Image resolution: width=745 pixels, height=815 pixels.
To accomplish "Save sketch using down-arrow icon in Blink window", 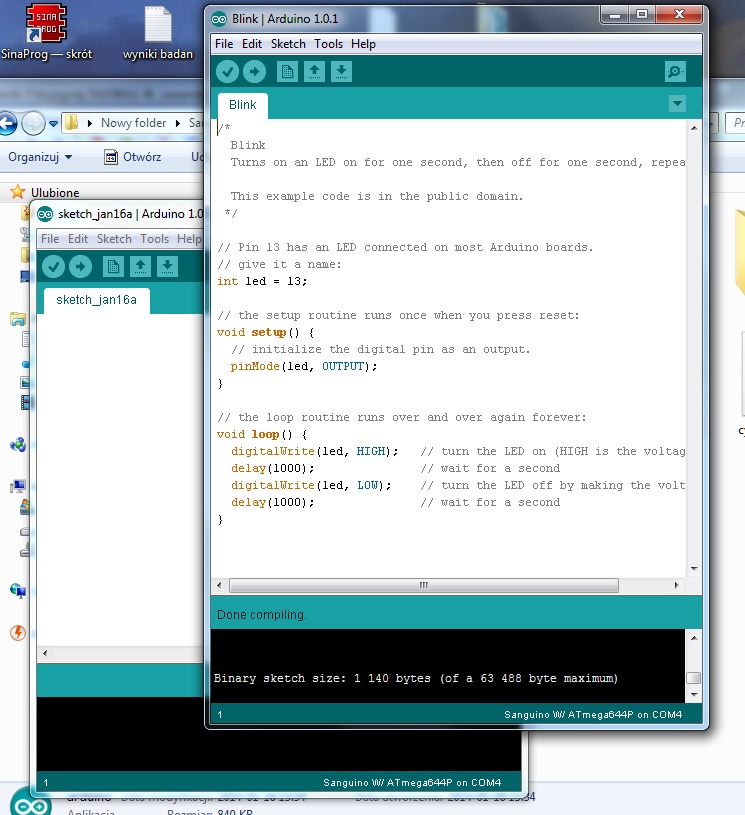I will [341, 72].
